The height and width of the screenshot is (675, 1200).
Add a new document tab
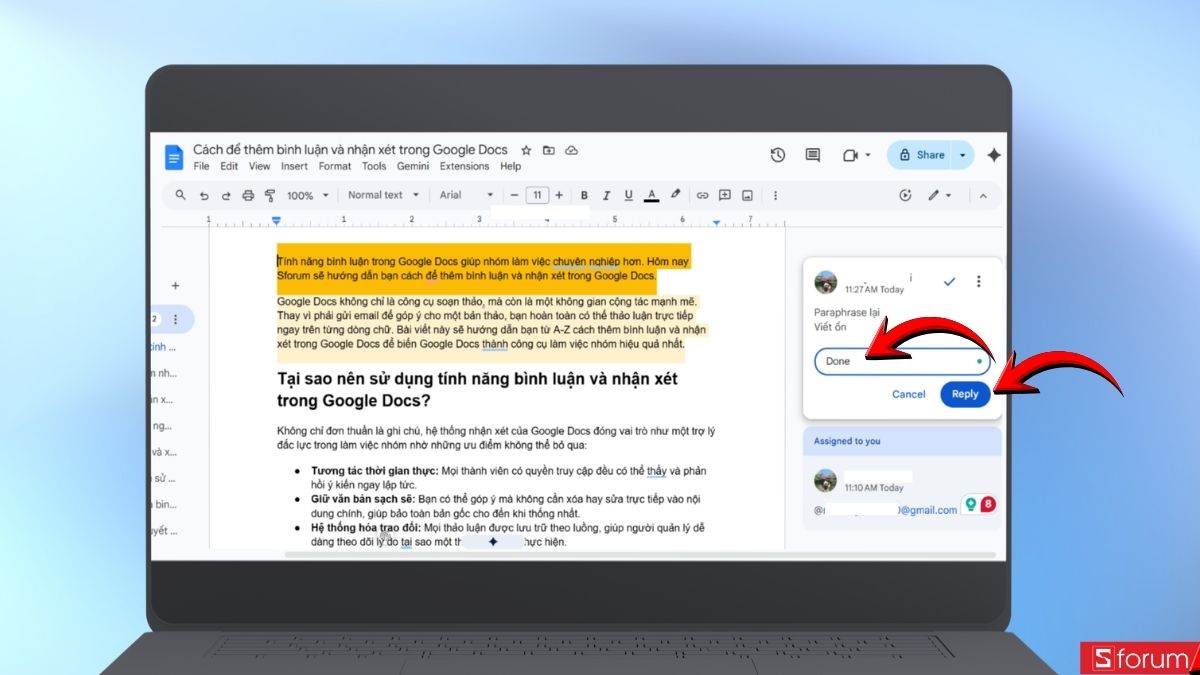point(175,286)
